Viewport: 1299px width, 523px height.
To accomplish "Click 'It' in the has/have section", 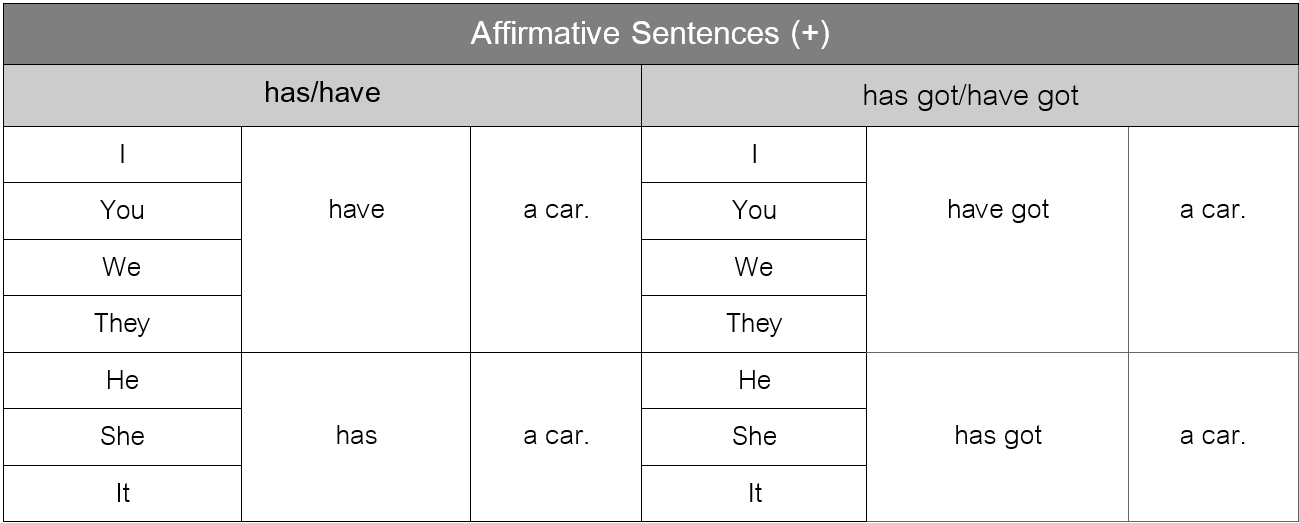I will [122, 493].
